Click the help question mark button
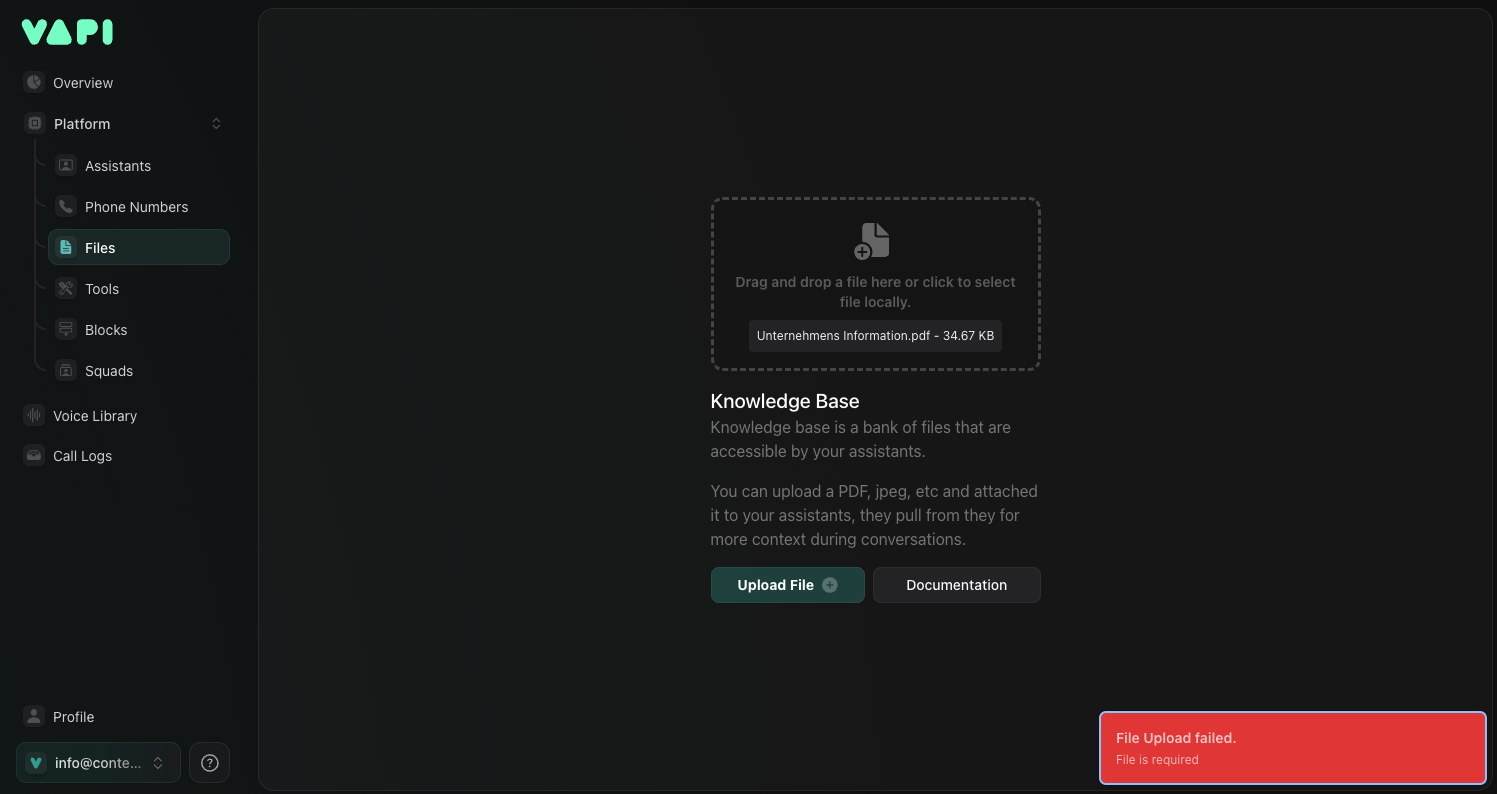1497x794 pixels. click(x=210, y=763)
